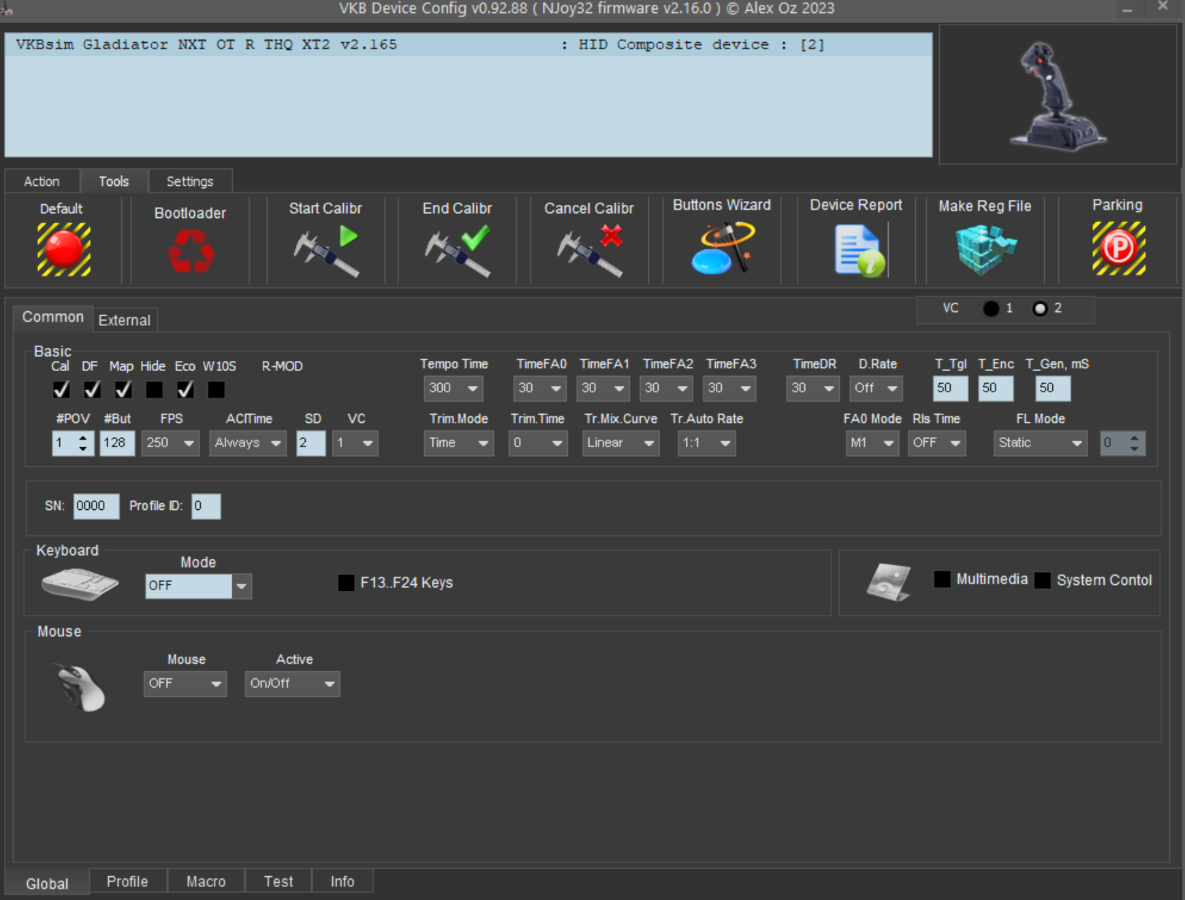Click the Parking icon
Viewport: 1185px width, 900px height.
[x=1118, y=248]
